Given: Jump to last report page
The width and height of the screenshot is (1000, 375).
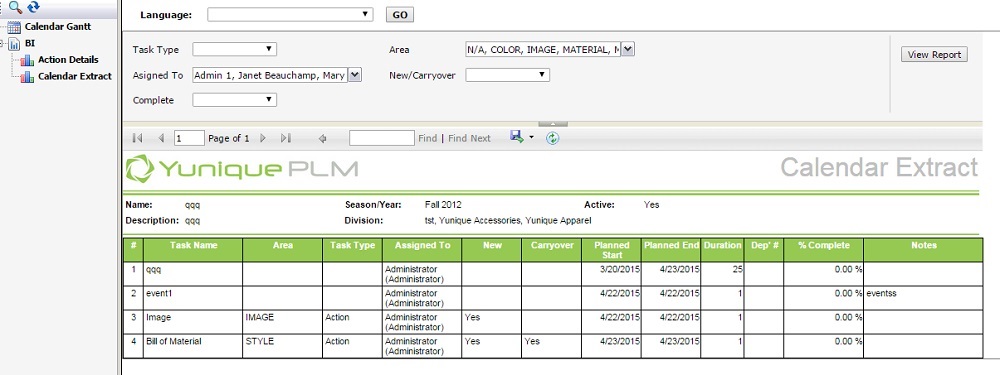Looking at the screenshot, I should (x=286, y=138).
